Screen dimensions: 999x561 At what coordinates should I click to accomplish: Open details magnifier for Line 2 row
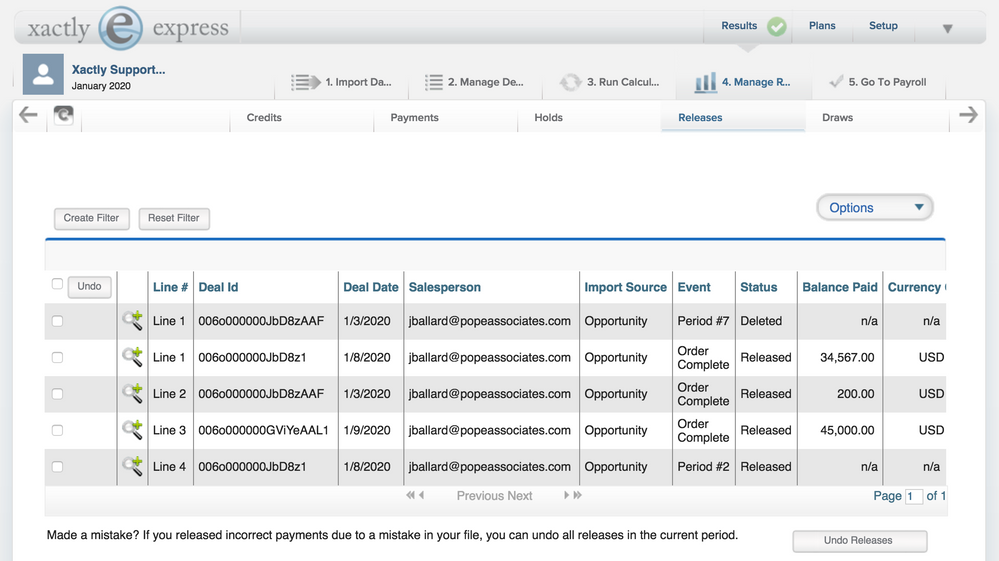point(133,393)
